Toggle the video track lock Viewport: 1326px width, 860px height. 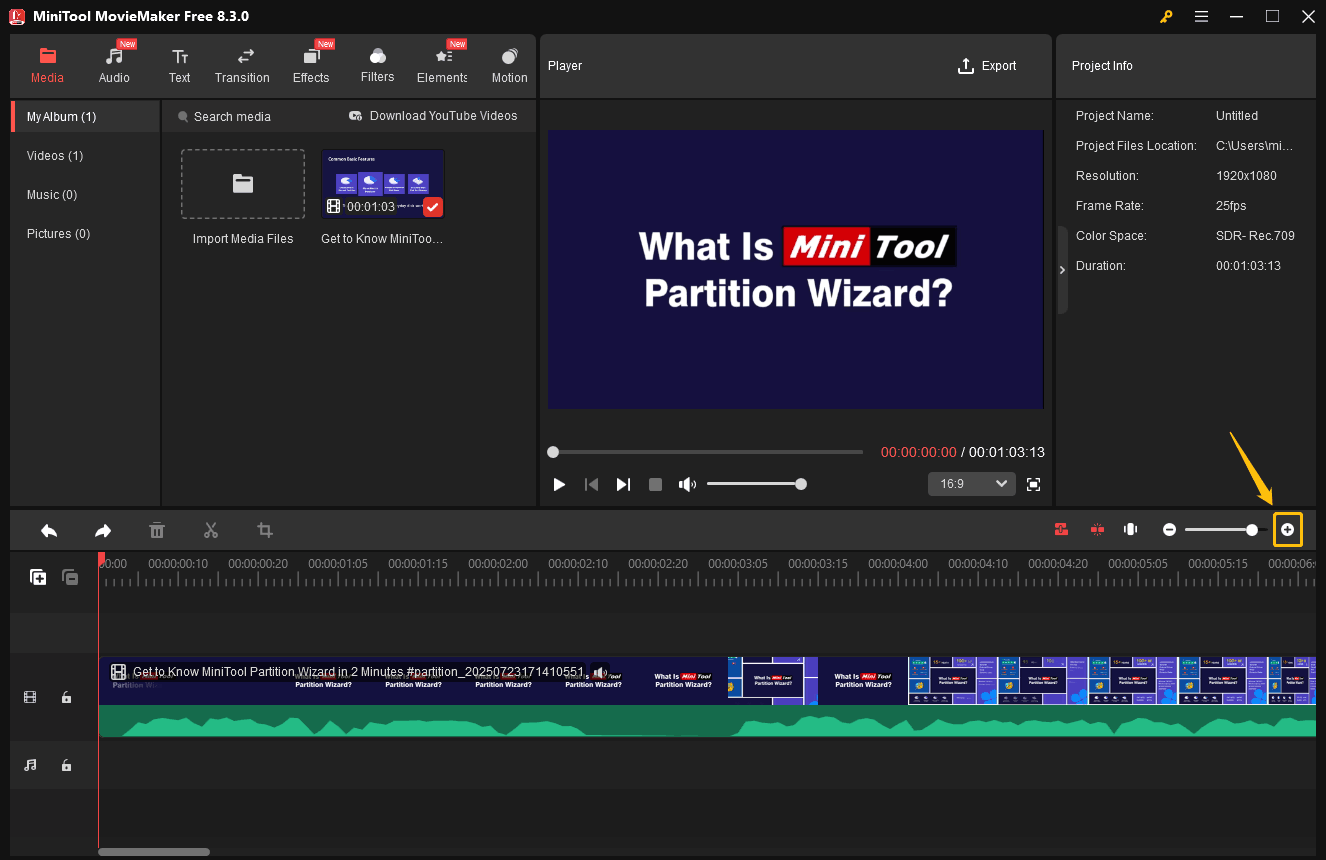(x=66, y=697)
